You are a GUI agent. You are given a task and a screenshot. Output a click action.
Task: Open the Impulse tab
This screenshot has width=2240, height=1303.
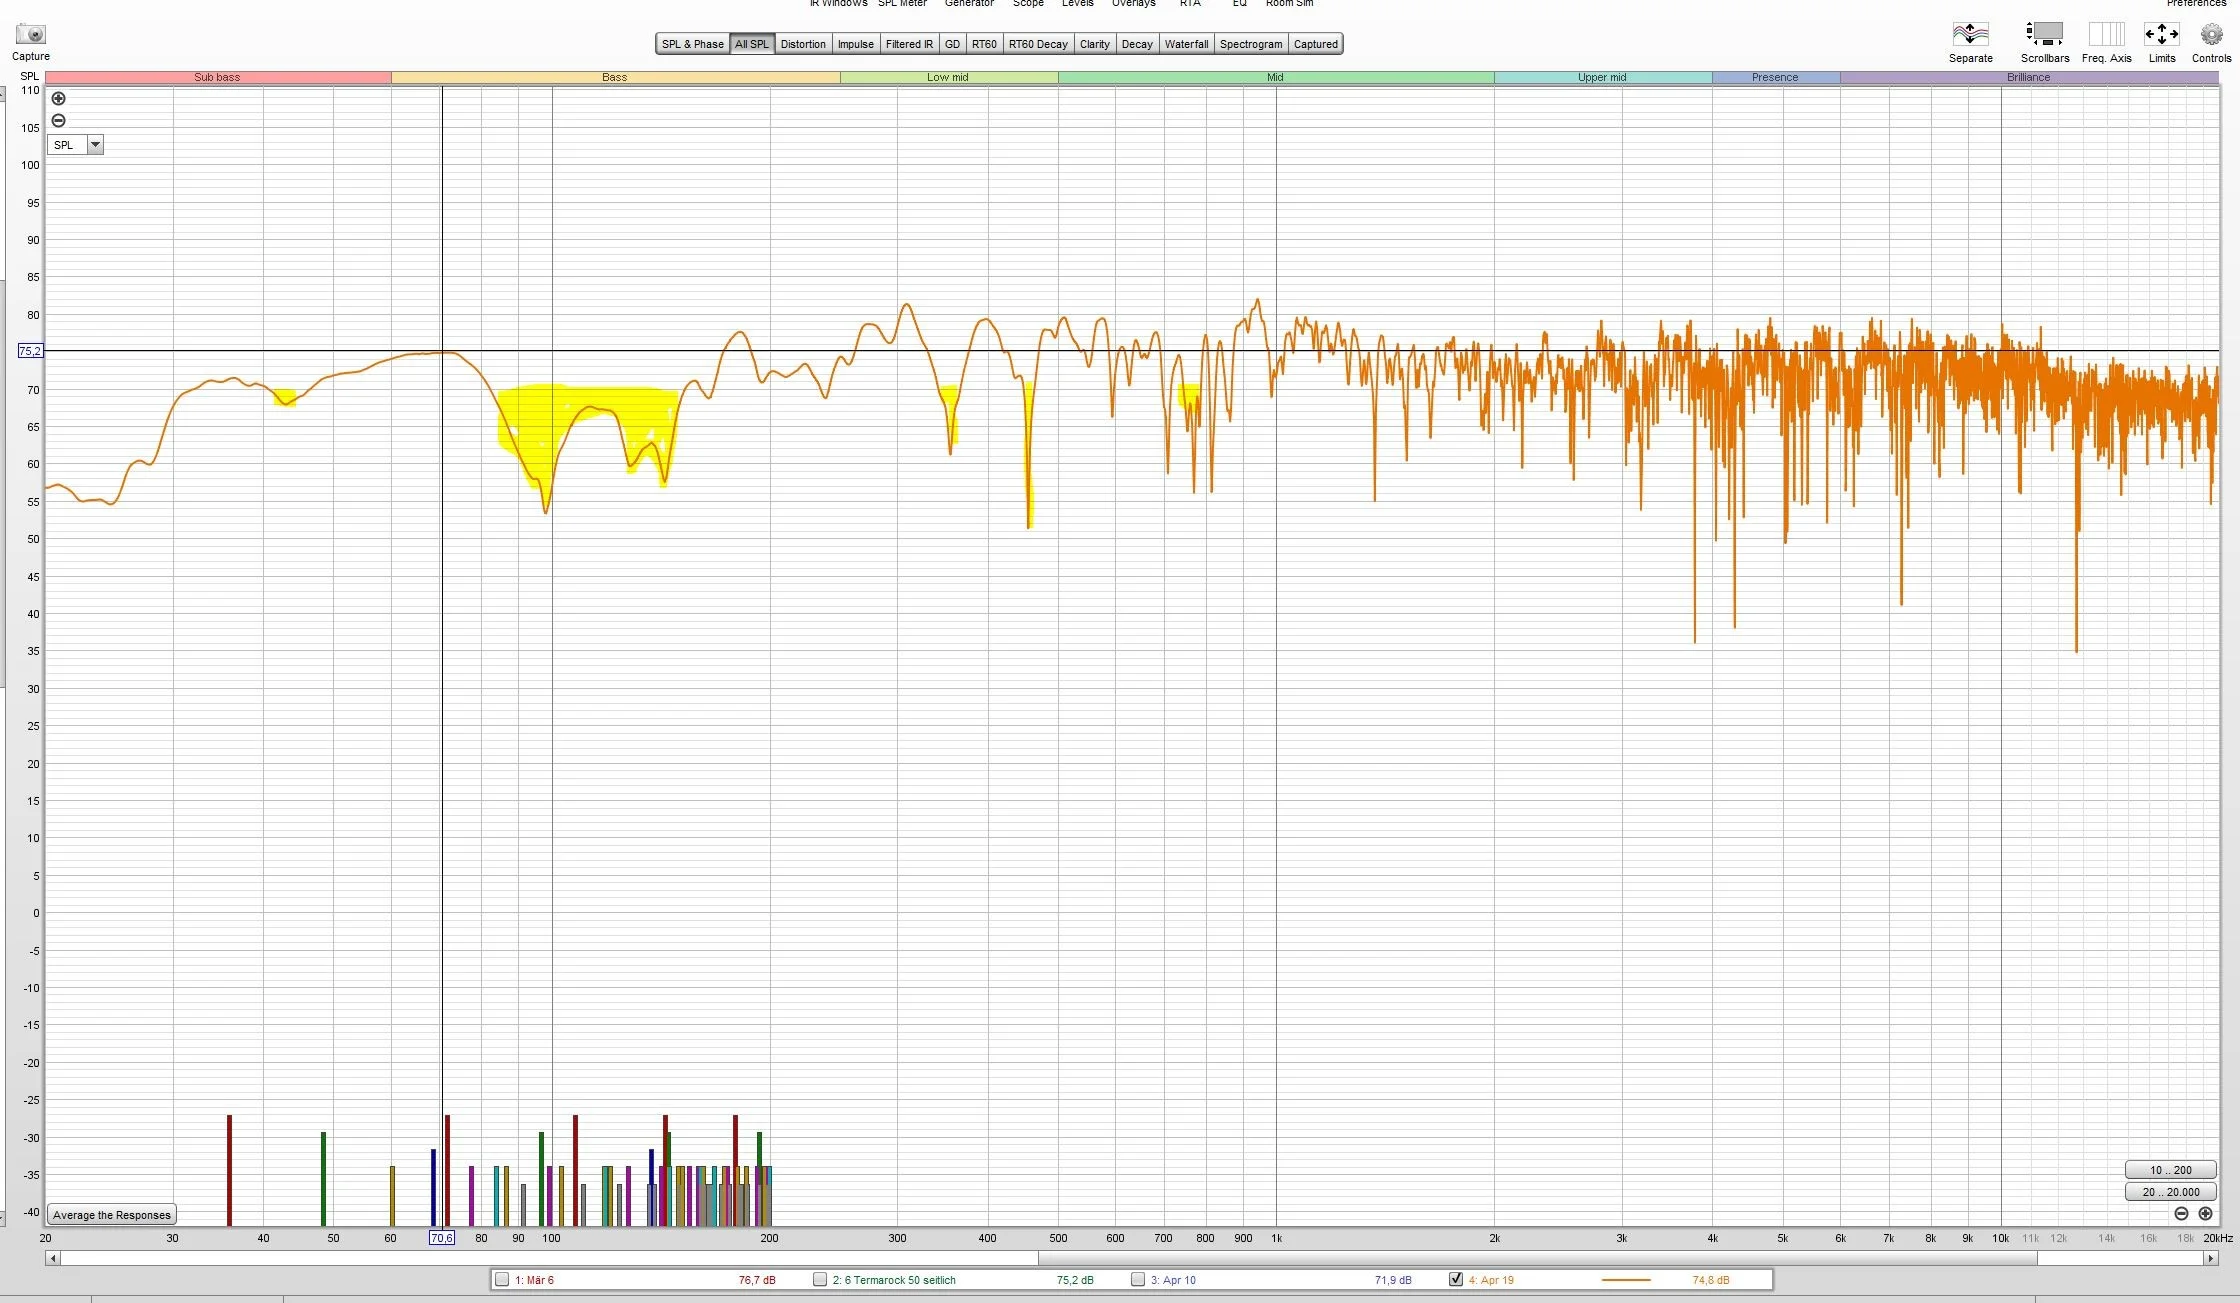pyautogui.click(x=855, y=44)
